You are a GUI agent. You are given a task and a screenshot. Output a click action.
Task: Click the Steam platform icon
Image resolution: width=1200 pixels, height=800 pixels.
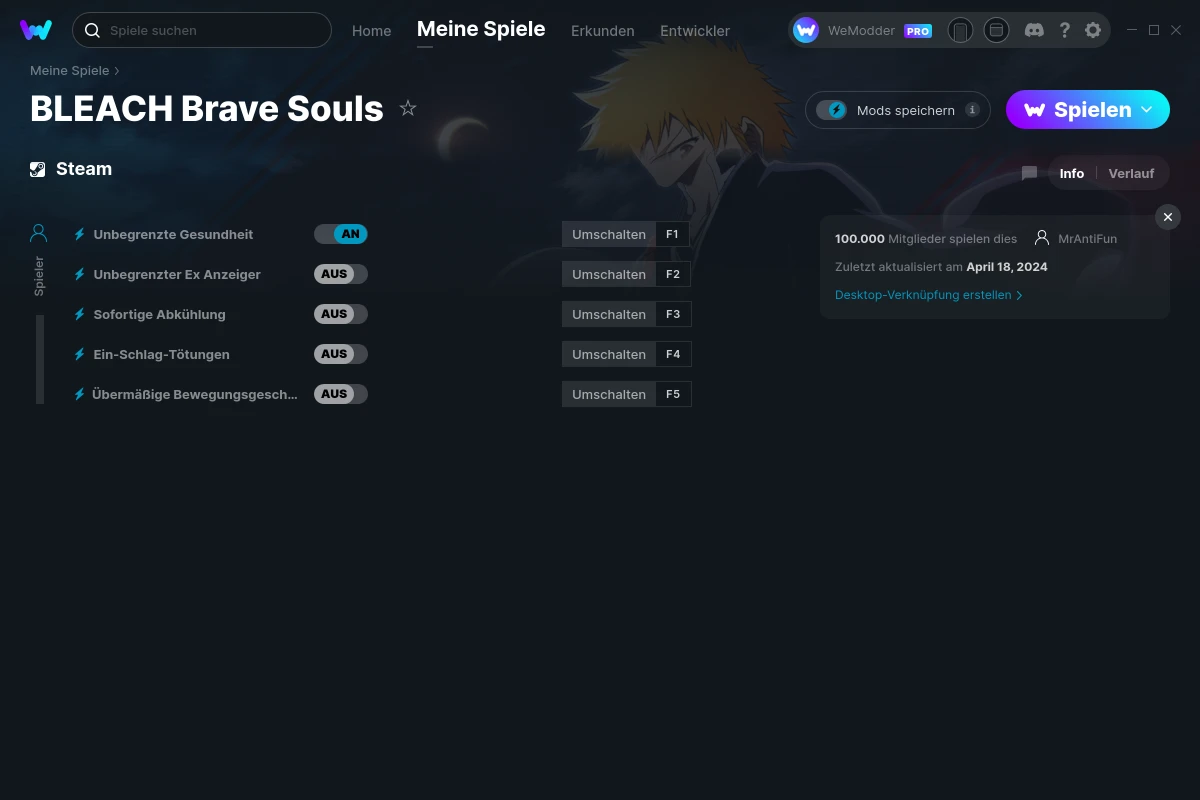point(38,168)
